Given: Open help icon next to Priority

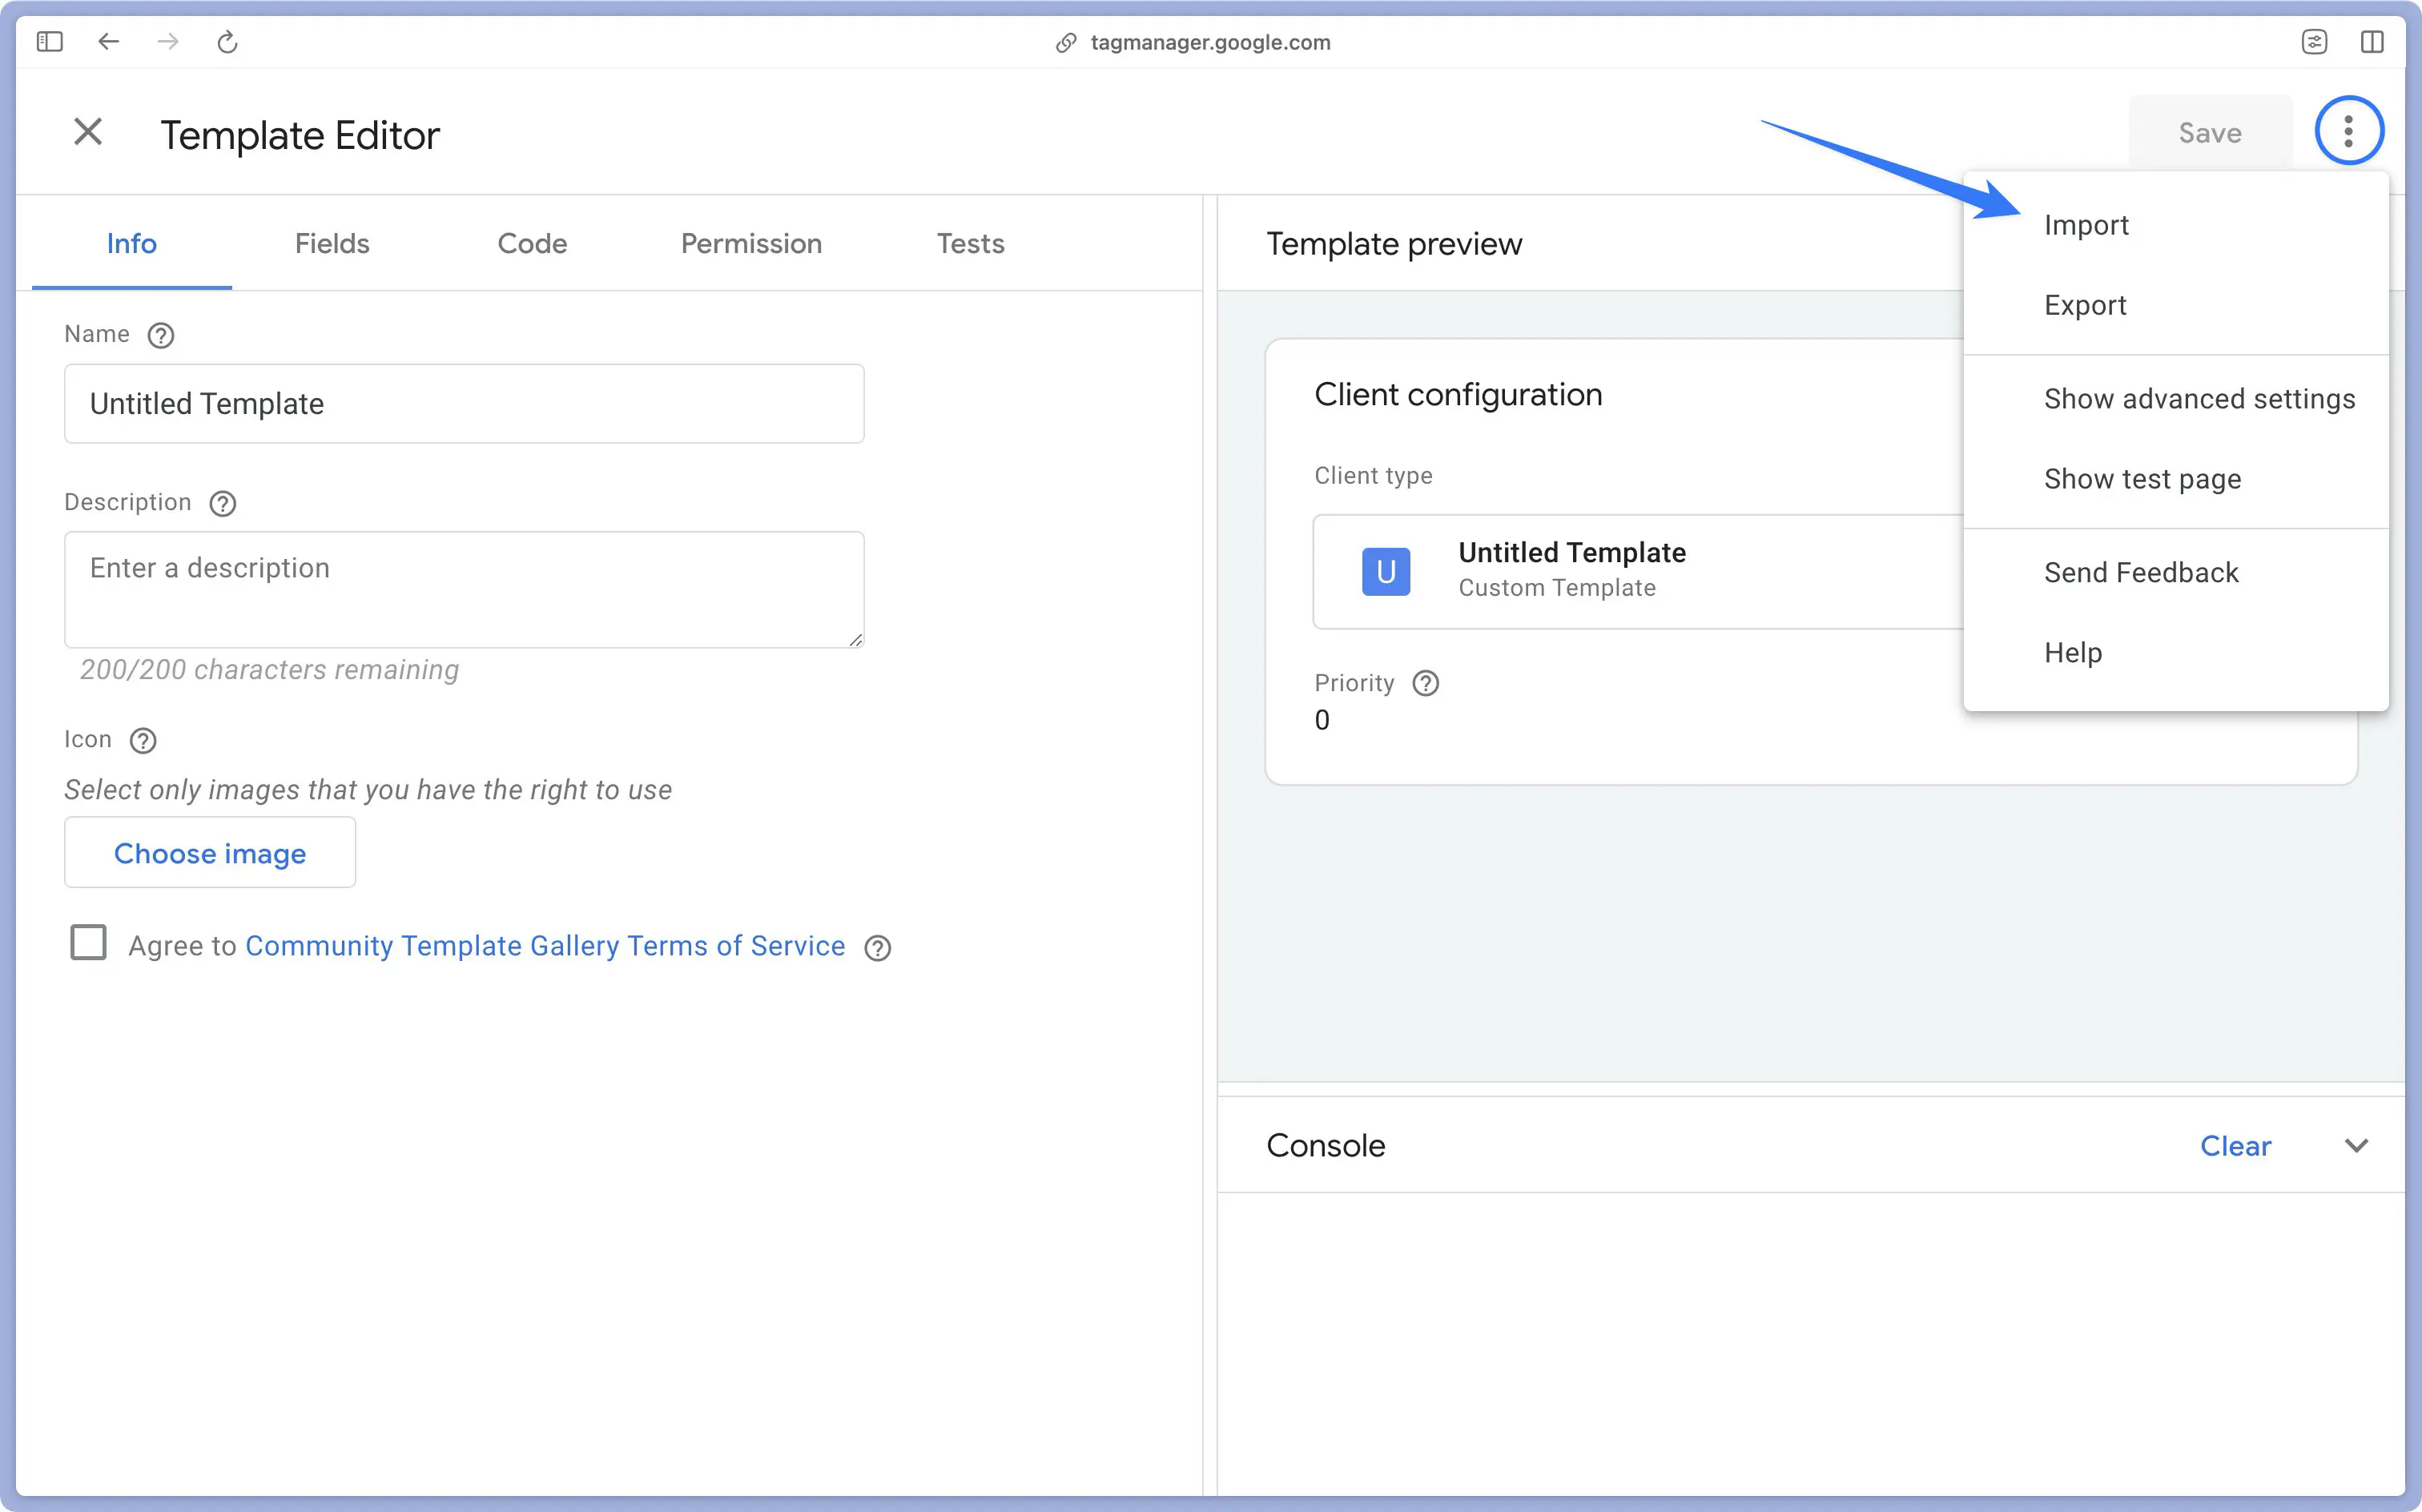Looking at the screenshot, I should (x=1425, y=683).
